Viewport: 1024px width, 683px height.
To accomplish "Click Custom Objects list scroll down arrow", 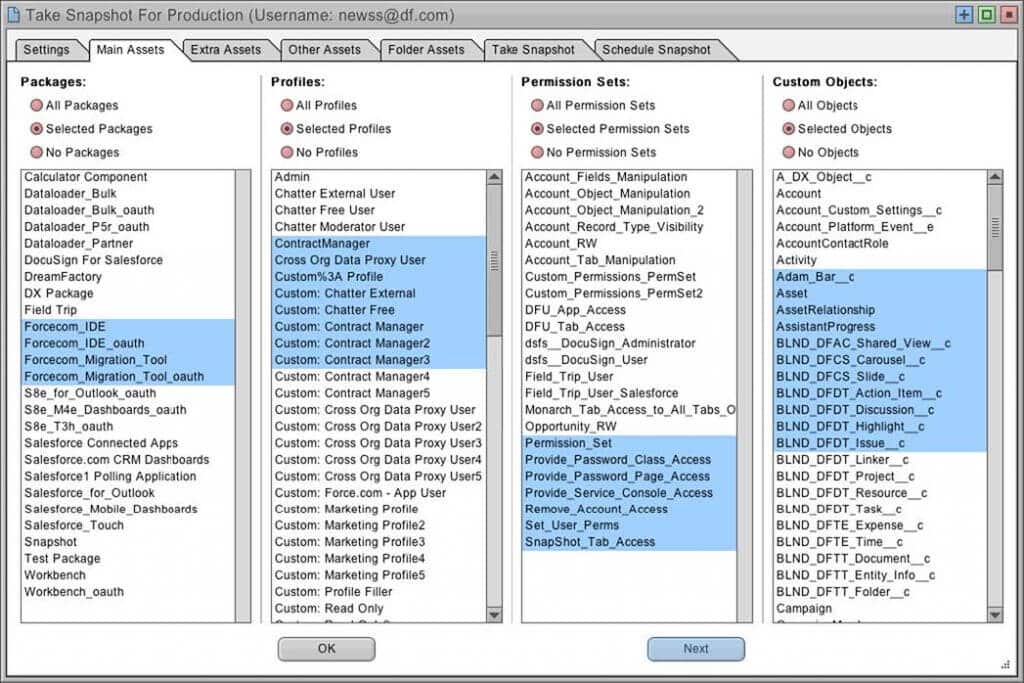I will point(995,614).
